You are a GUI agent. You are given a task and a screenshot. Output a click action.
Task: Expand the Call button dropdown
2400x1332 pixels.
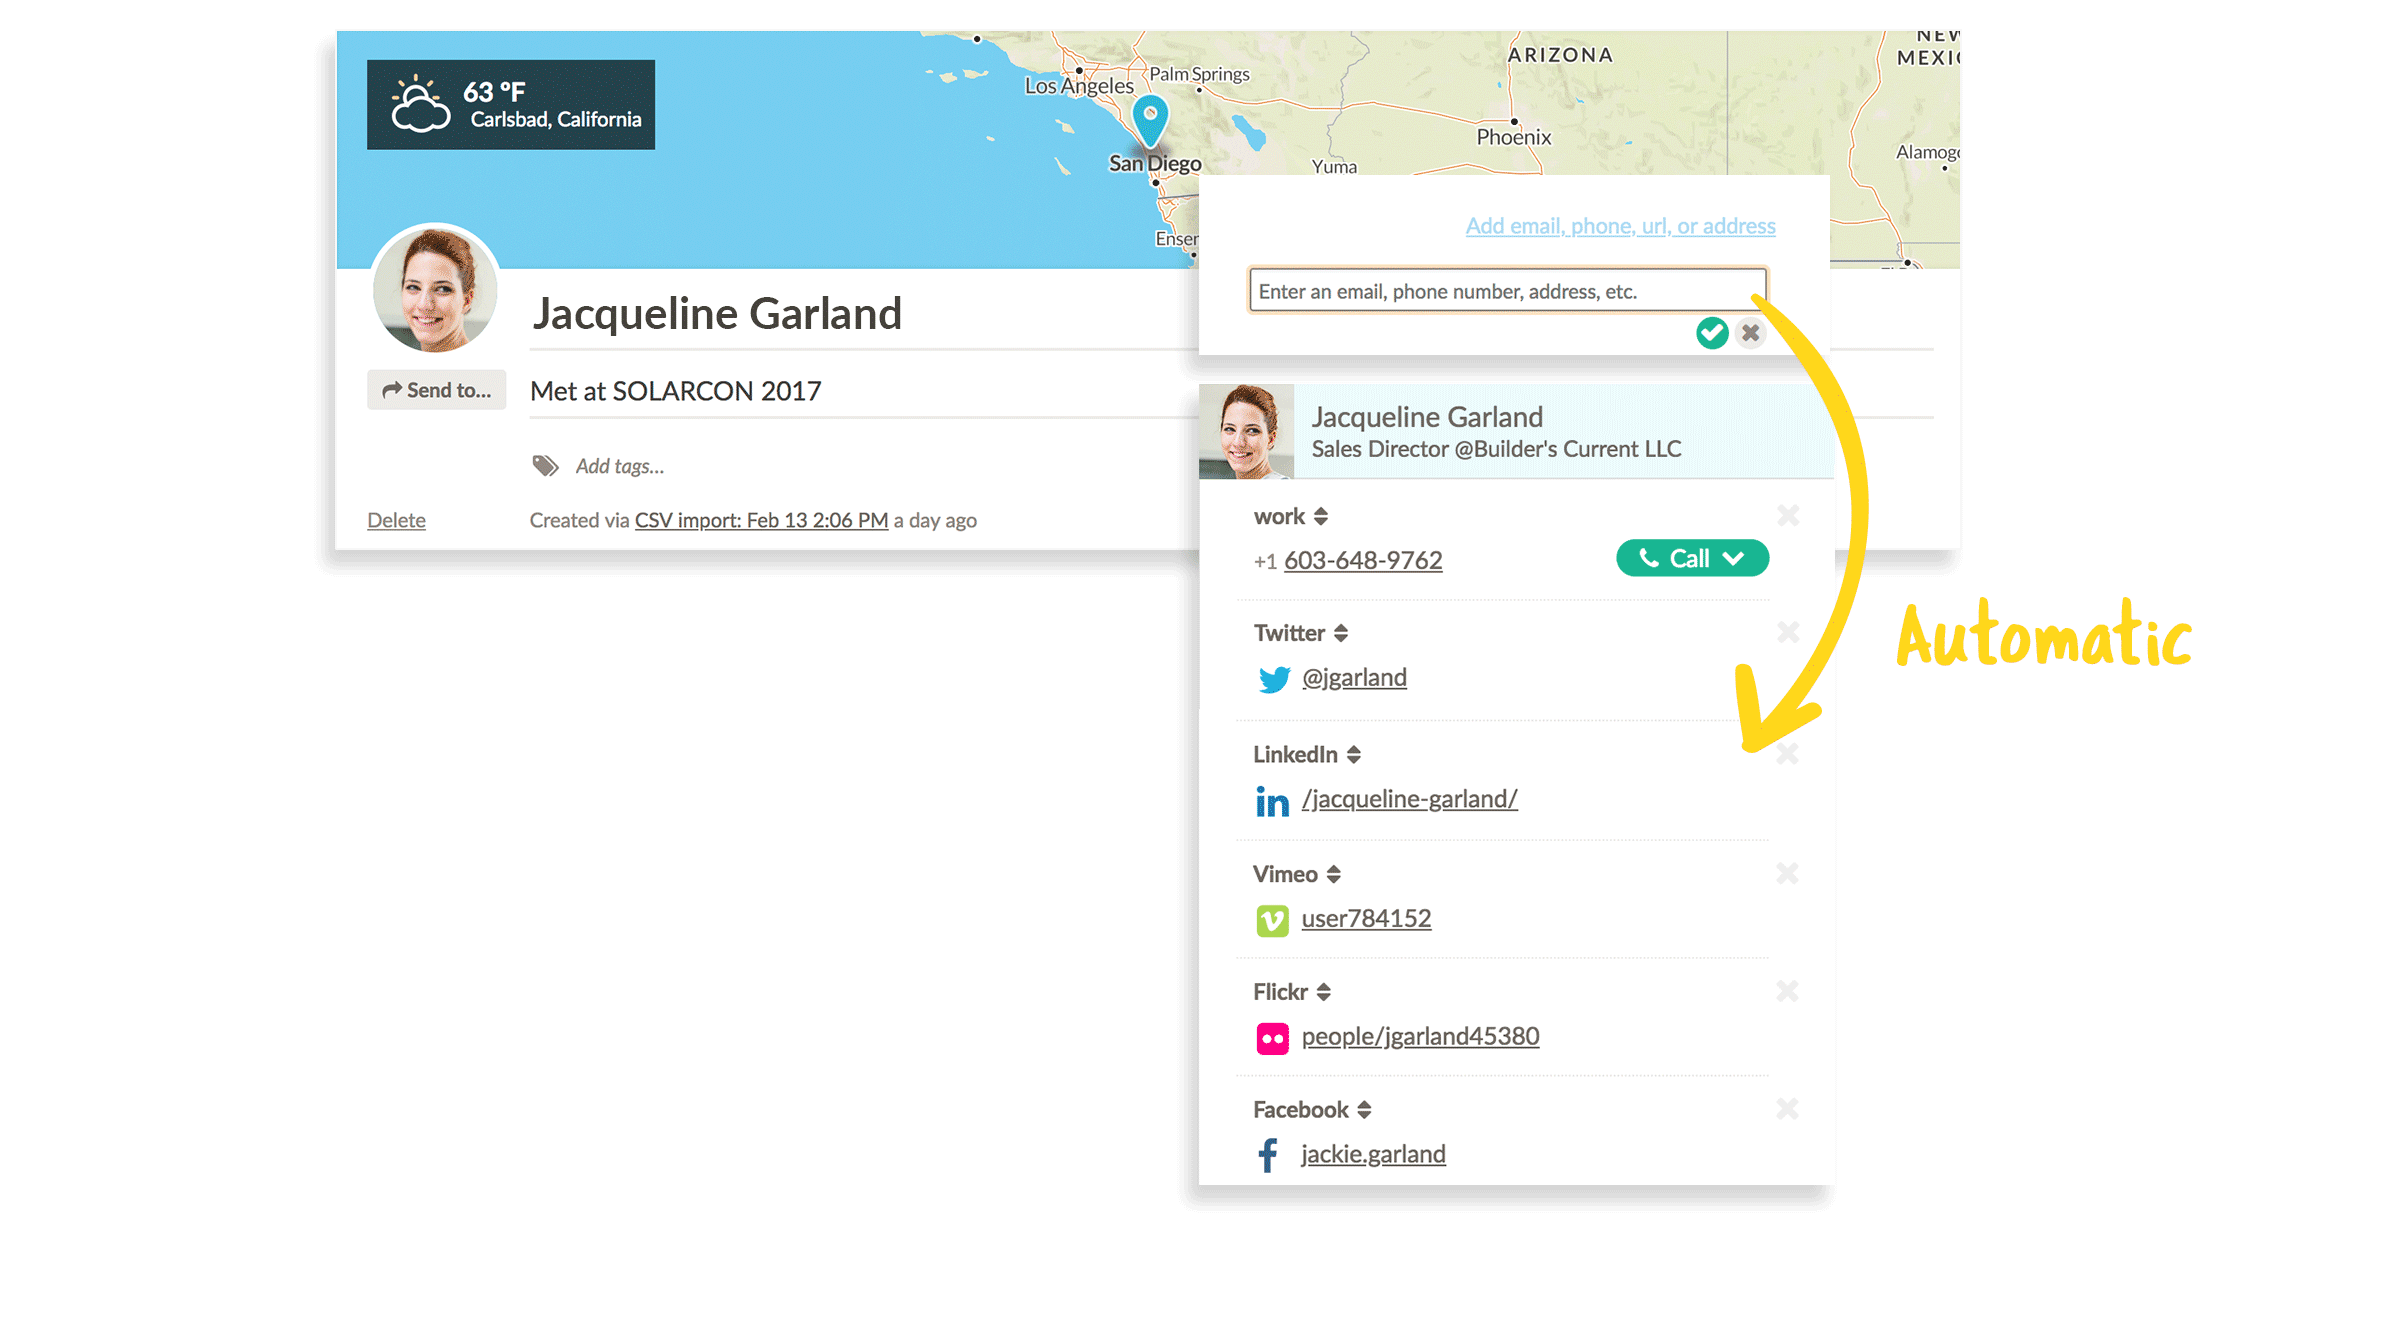1734,559
